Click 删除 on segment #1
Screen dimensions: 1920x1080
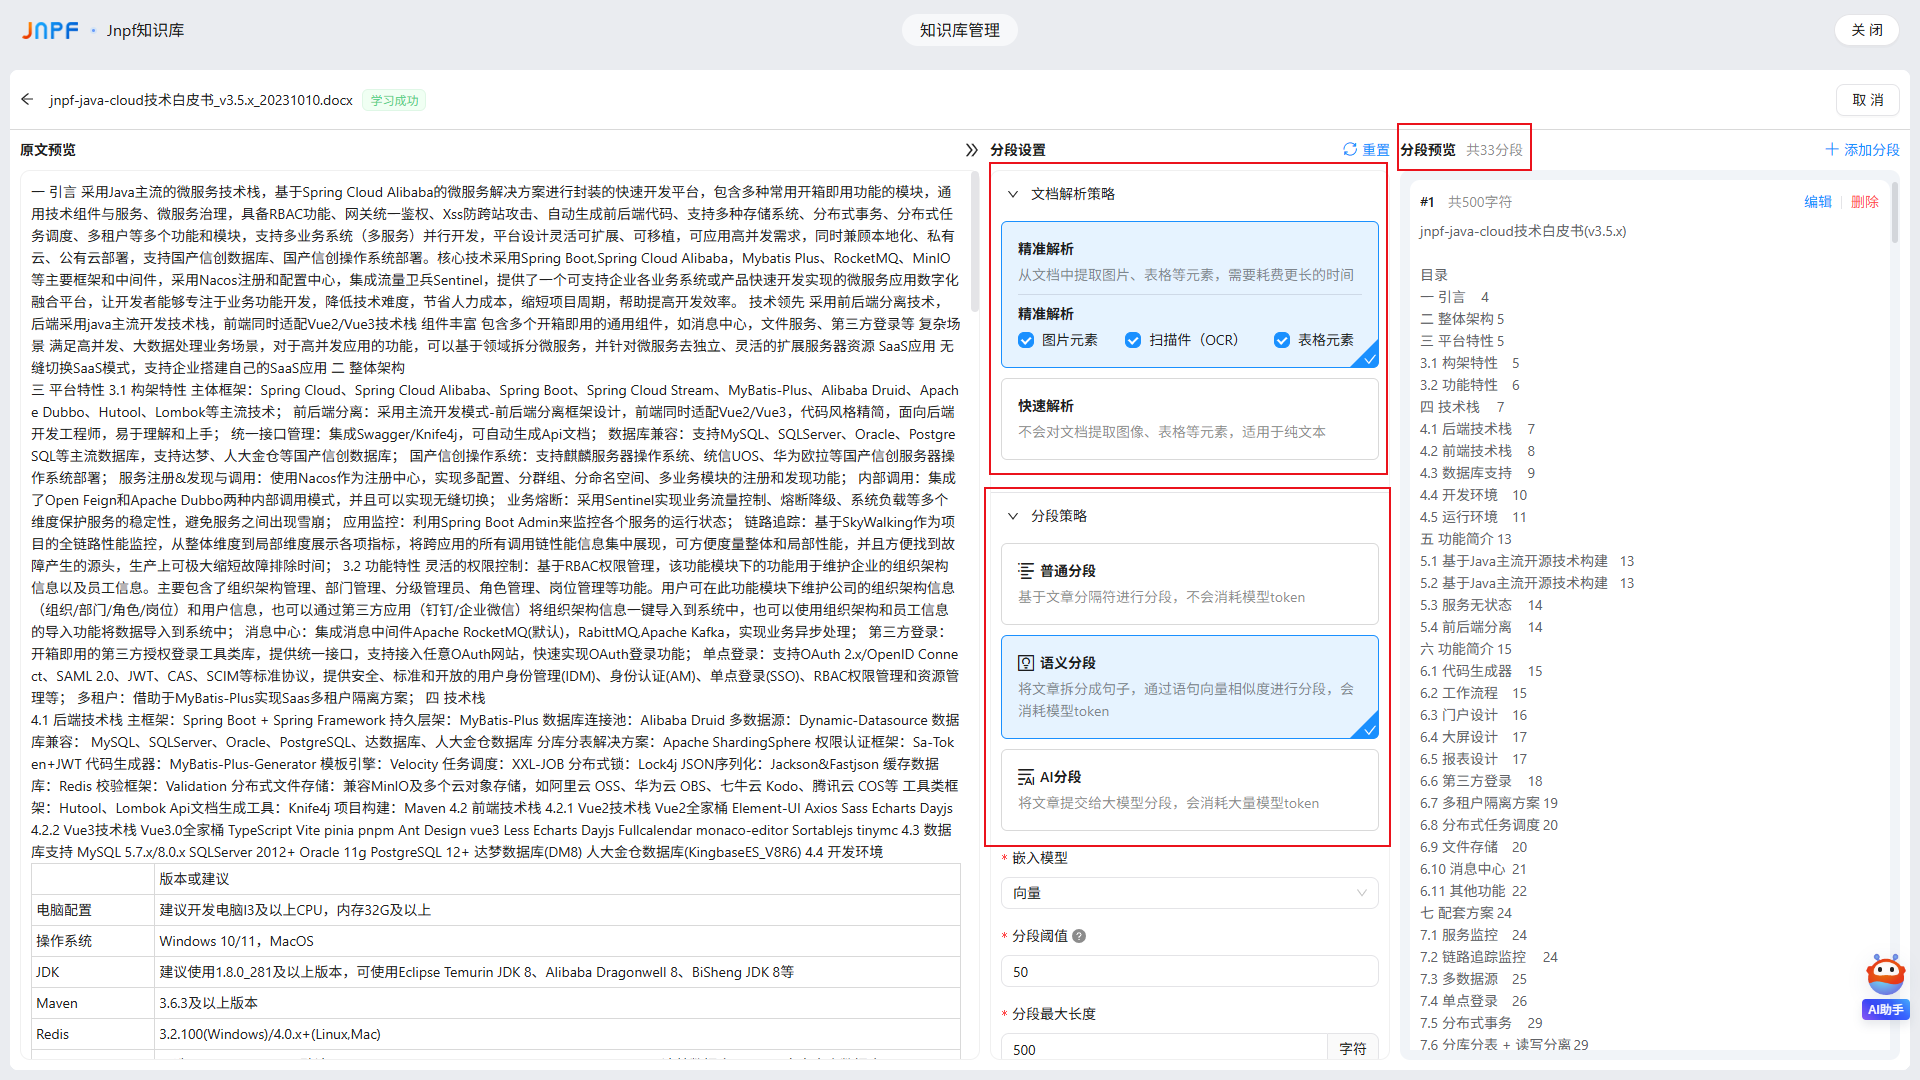pyautogui.click(x=1865, y=202)
